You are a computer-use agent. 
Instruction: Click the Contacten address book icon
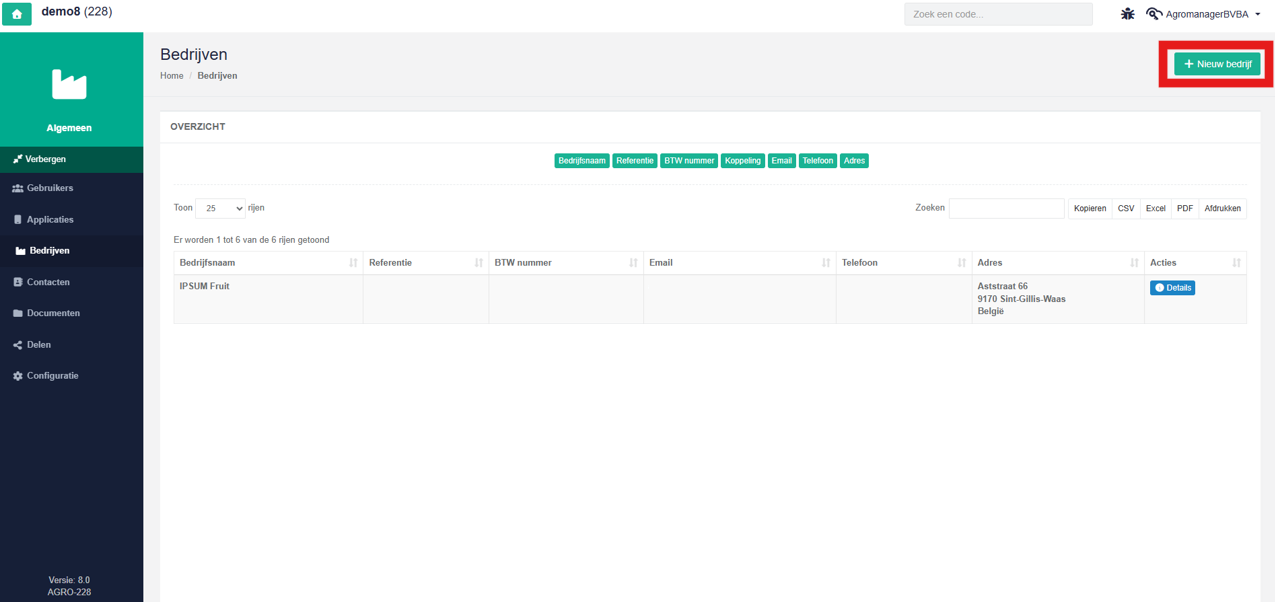click(x=18, y=282)
